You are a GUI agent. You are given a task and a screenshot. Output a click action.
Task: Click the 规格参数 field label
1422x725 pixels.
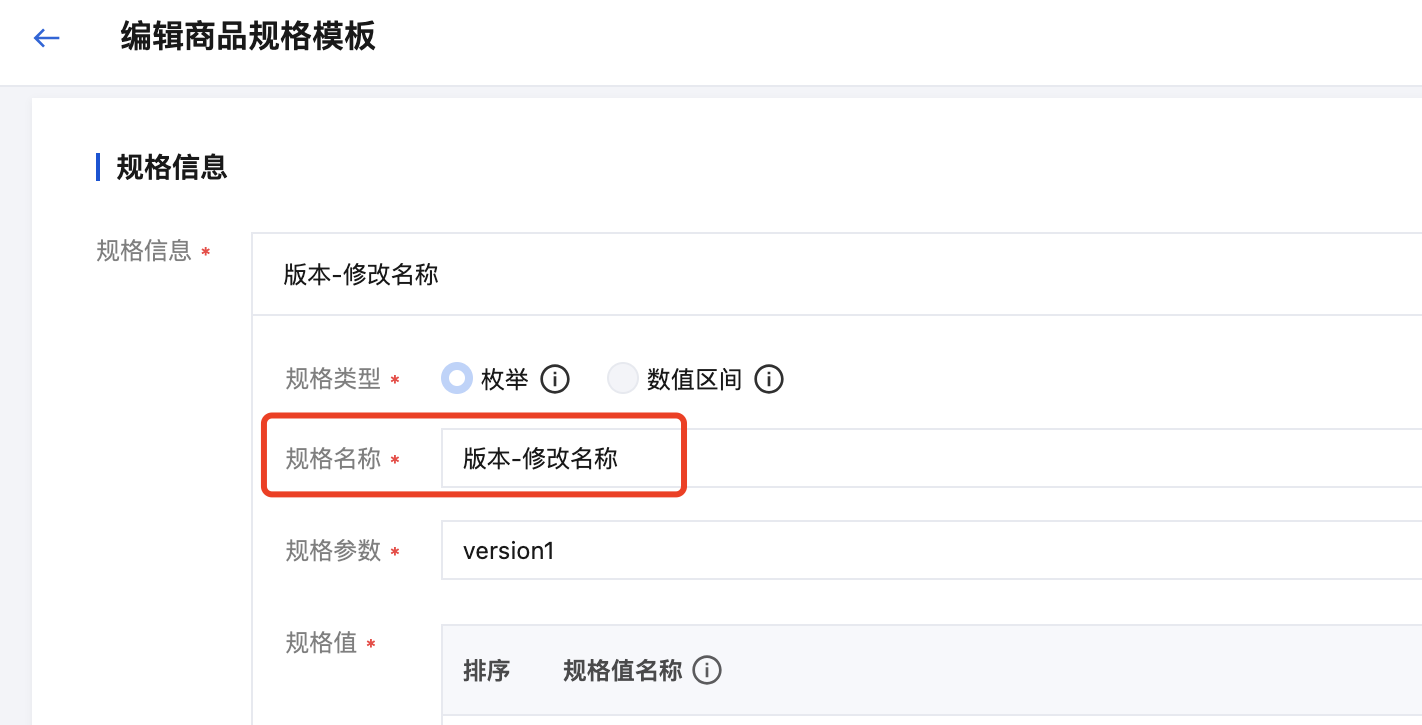coord(333,550)
